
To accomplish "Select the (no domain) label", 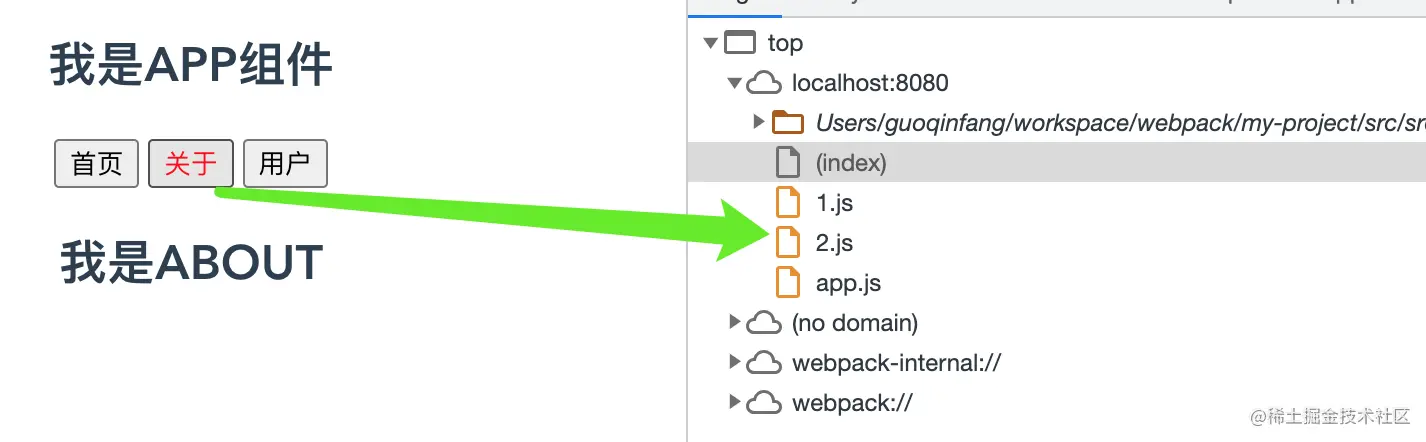I will pyautogui.click(x=855, y=323).
